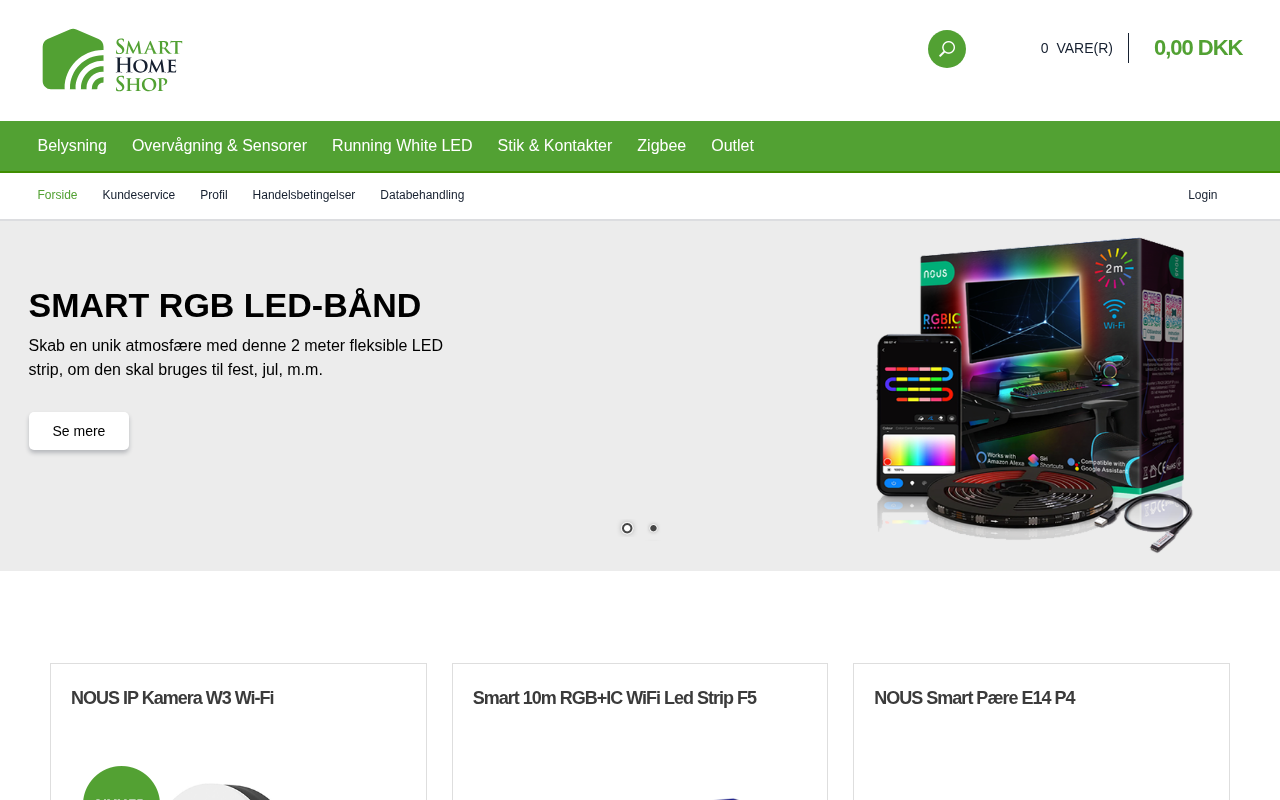The height and width of the screenshot is (800, 1280).
Task: Select the first carousel slide dot
Action: coord(627,528)
